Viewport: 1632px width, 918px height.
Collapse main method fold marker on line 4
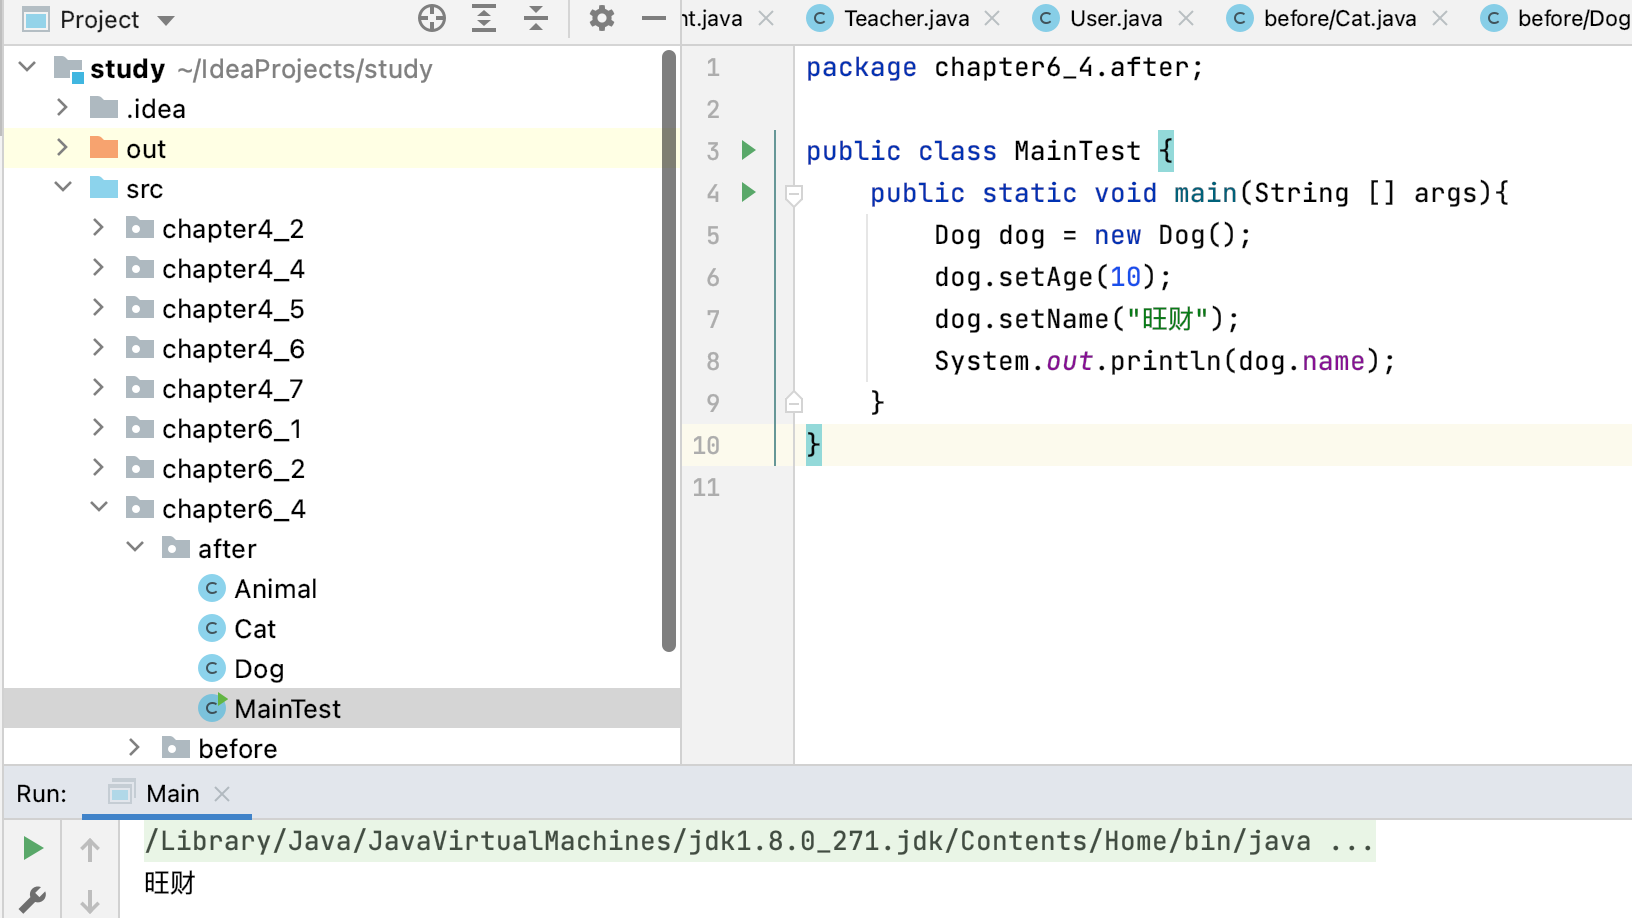794,196
